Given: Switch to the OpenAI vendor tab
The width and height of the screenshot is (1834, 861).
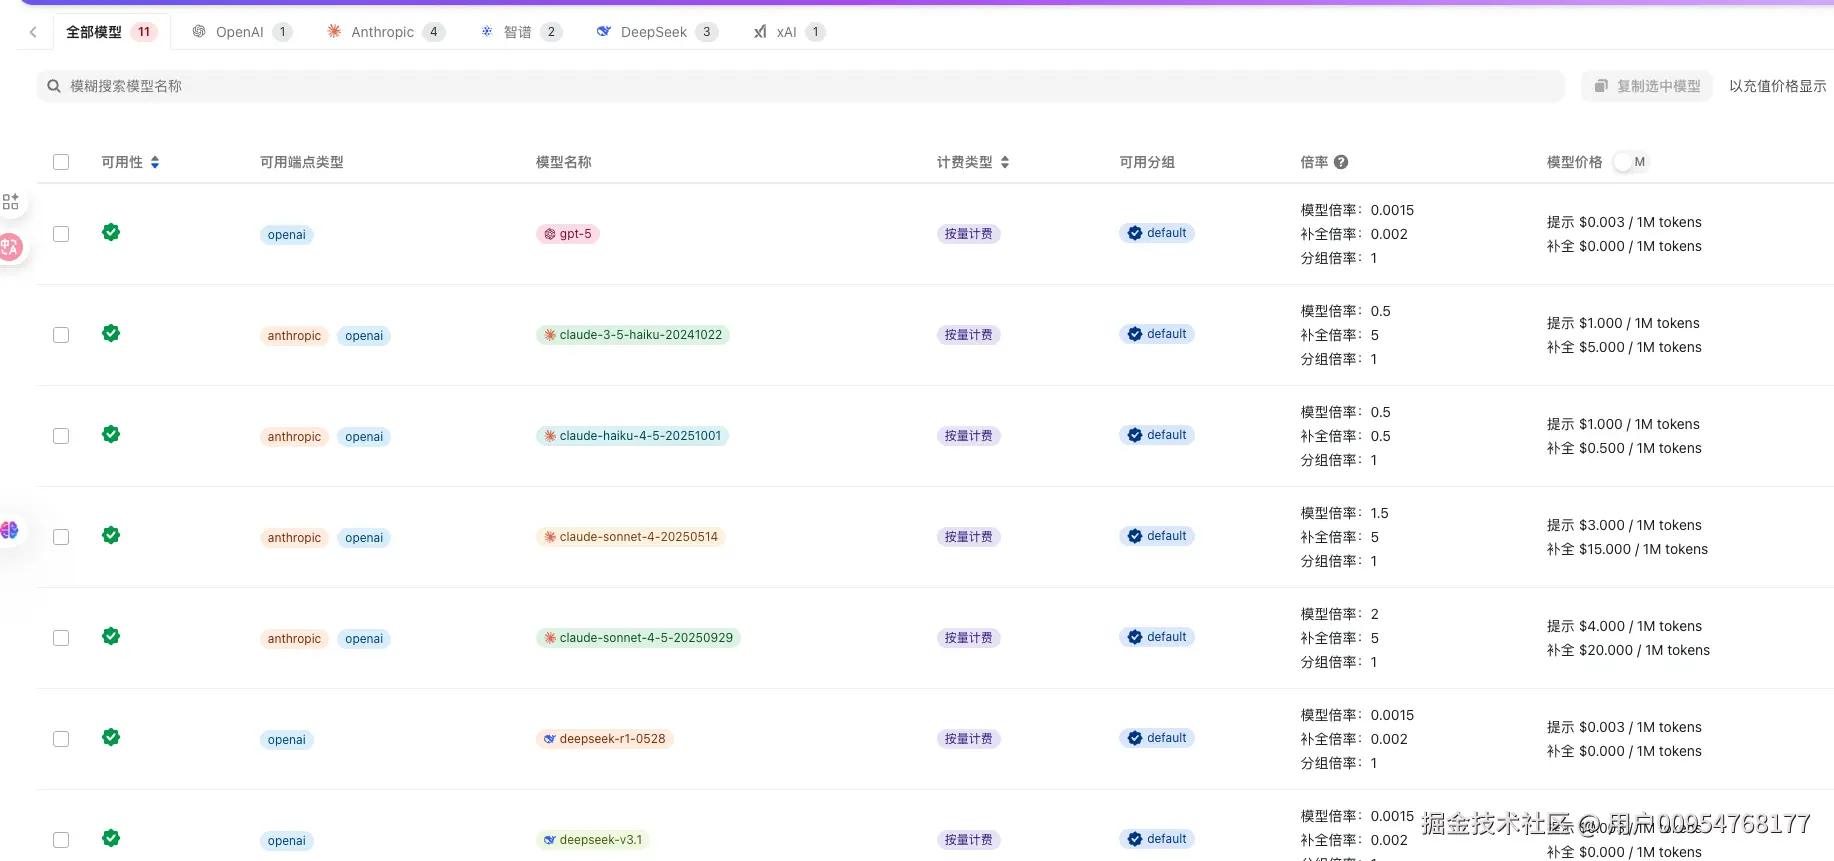Looking at the screenshot, I should coord(241,32).
